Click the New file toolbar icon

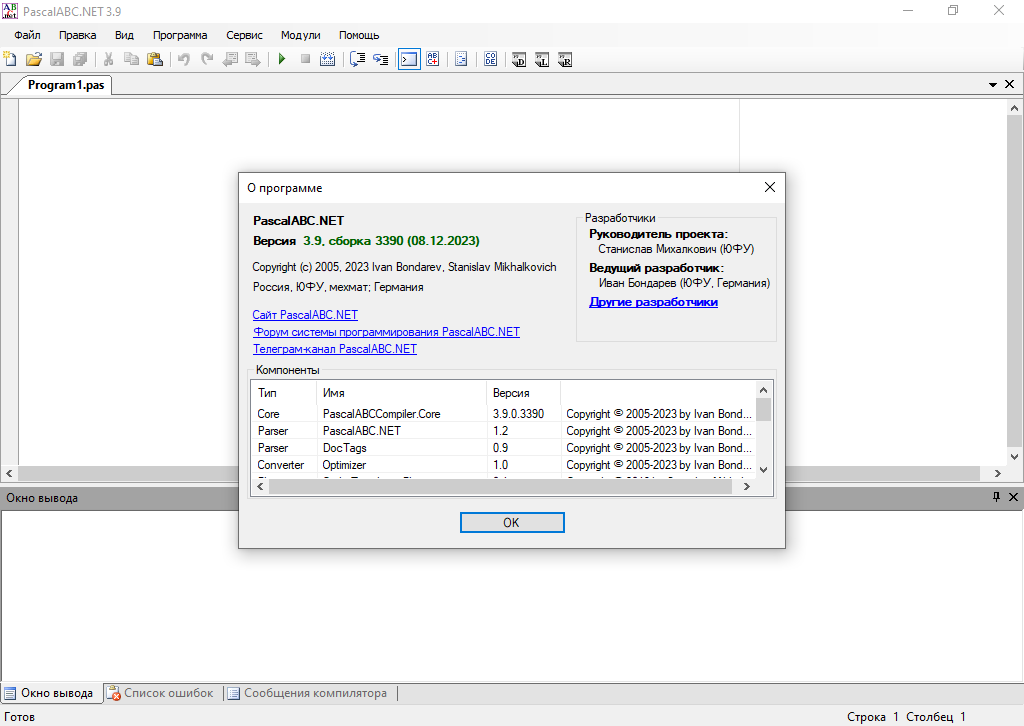pyautogui.click(x=11, y=60)
